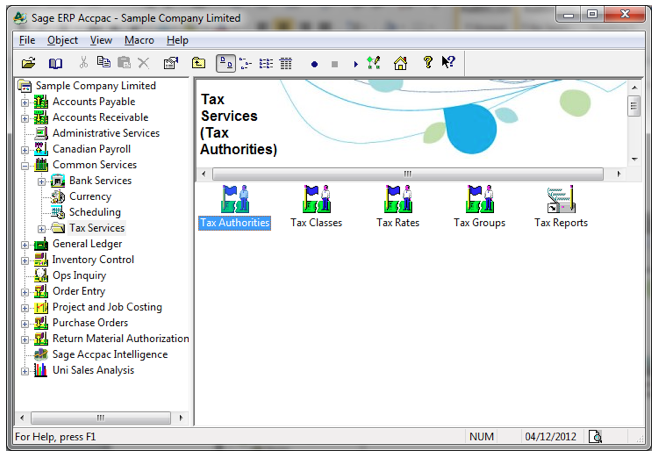Open the Tax Groups icon
Screen dimensions: 659x459
[480, 207]
